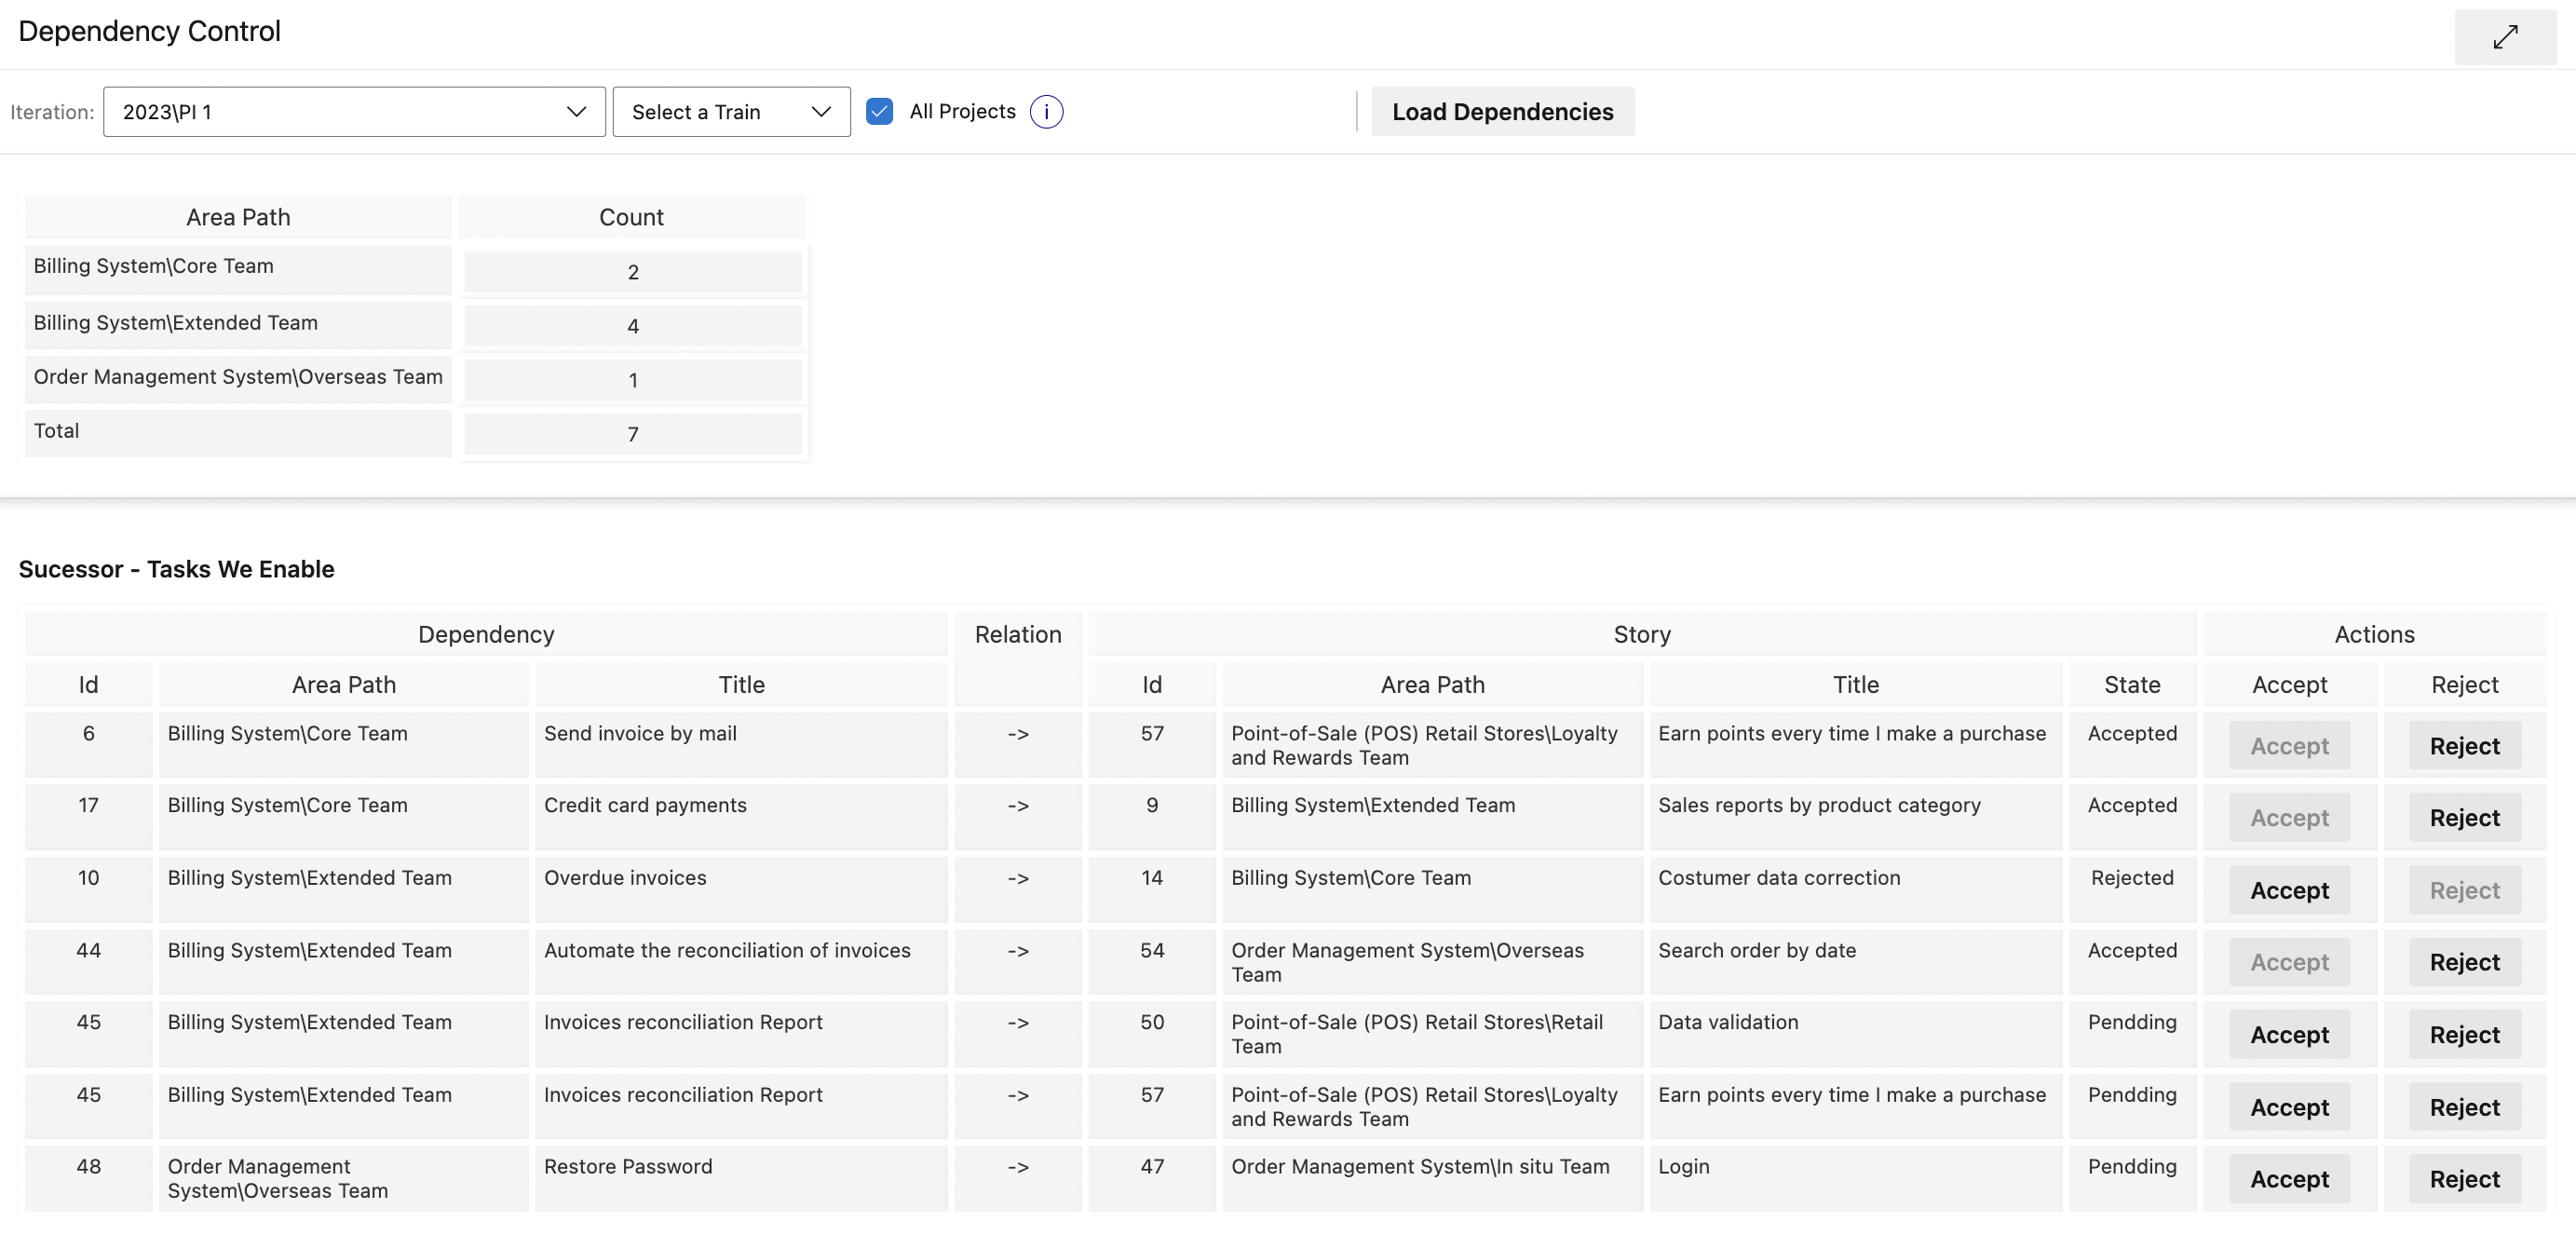Select the Billing System\Core Team row in summary
This screenshot has height=1235, width=2576.
pos(237,267)
